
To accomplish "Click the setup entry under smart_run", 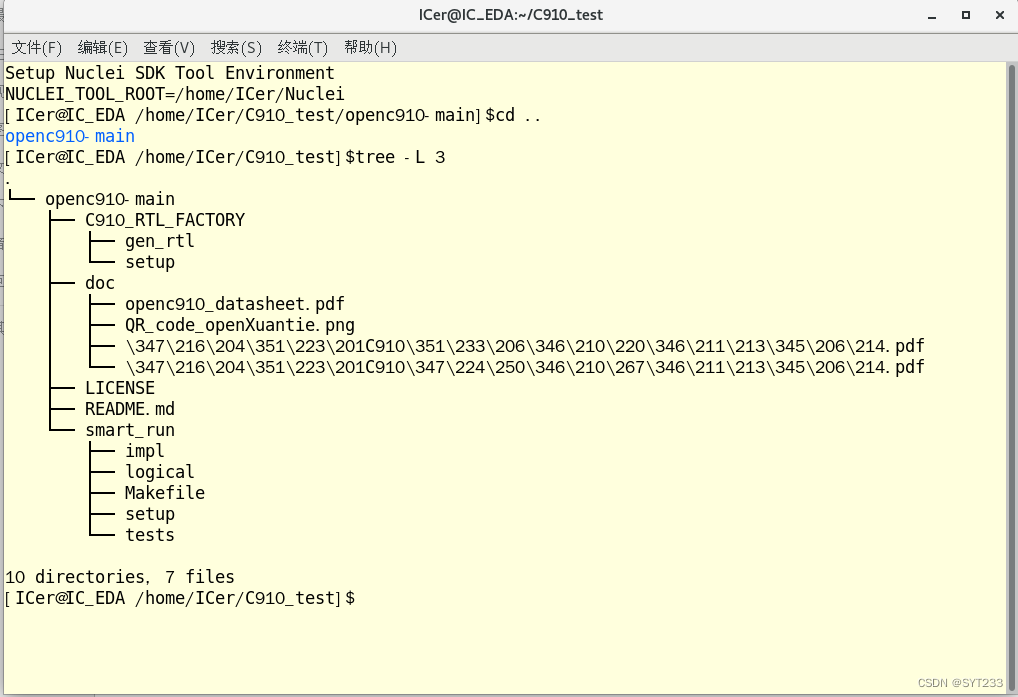I will 150,514.
